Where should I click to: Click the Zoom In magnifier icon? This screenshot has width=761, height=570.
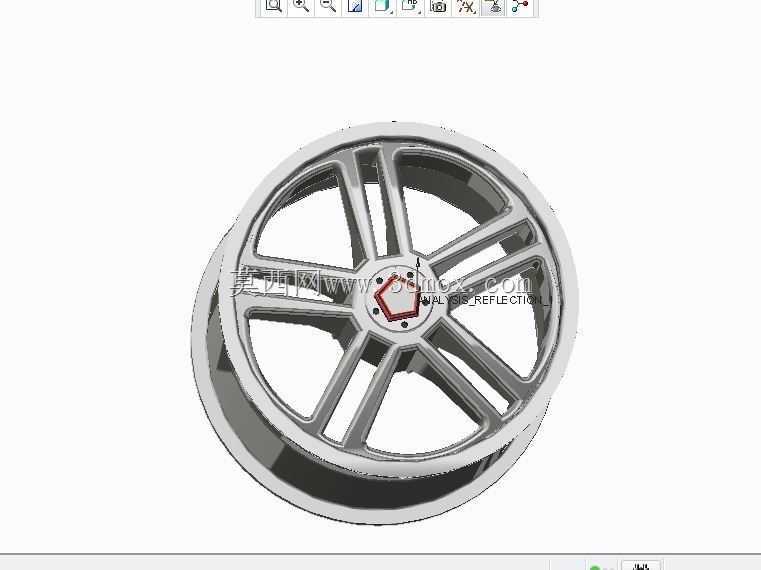[301, 6]
